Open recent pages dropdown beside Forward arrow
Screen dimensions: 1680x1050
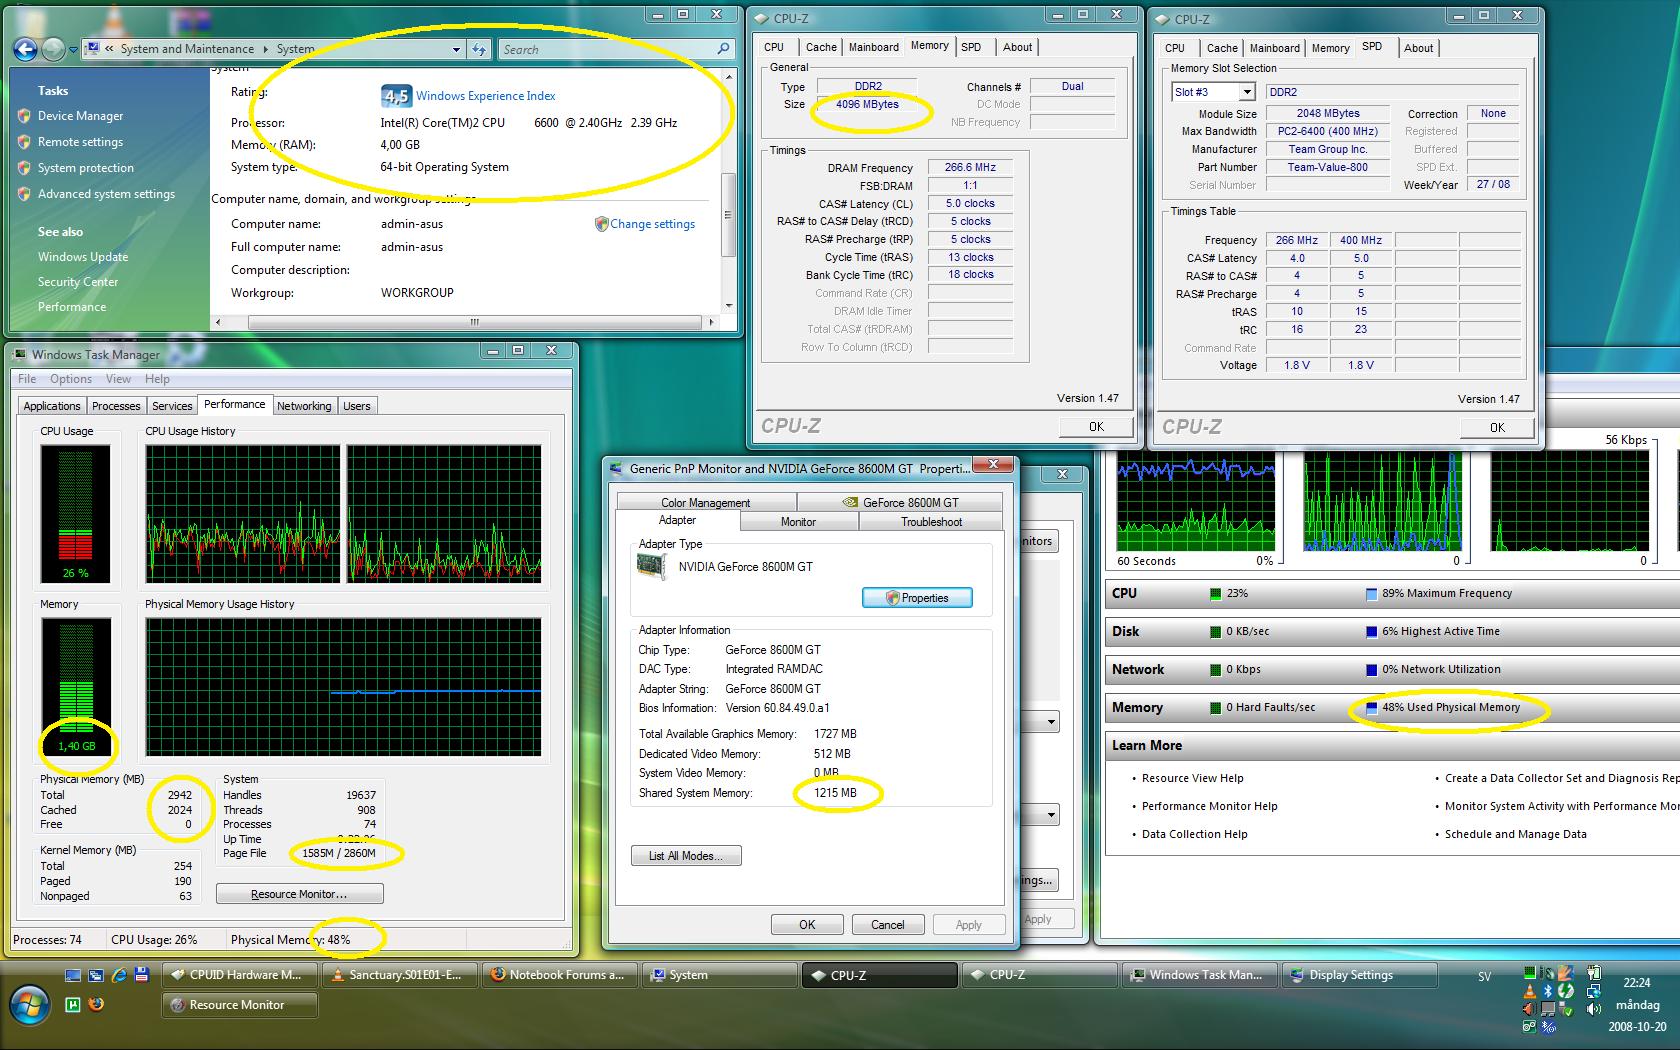73,50
